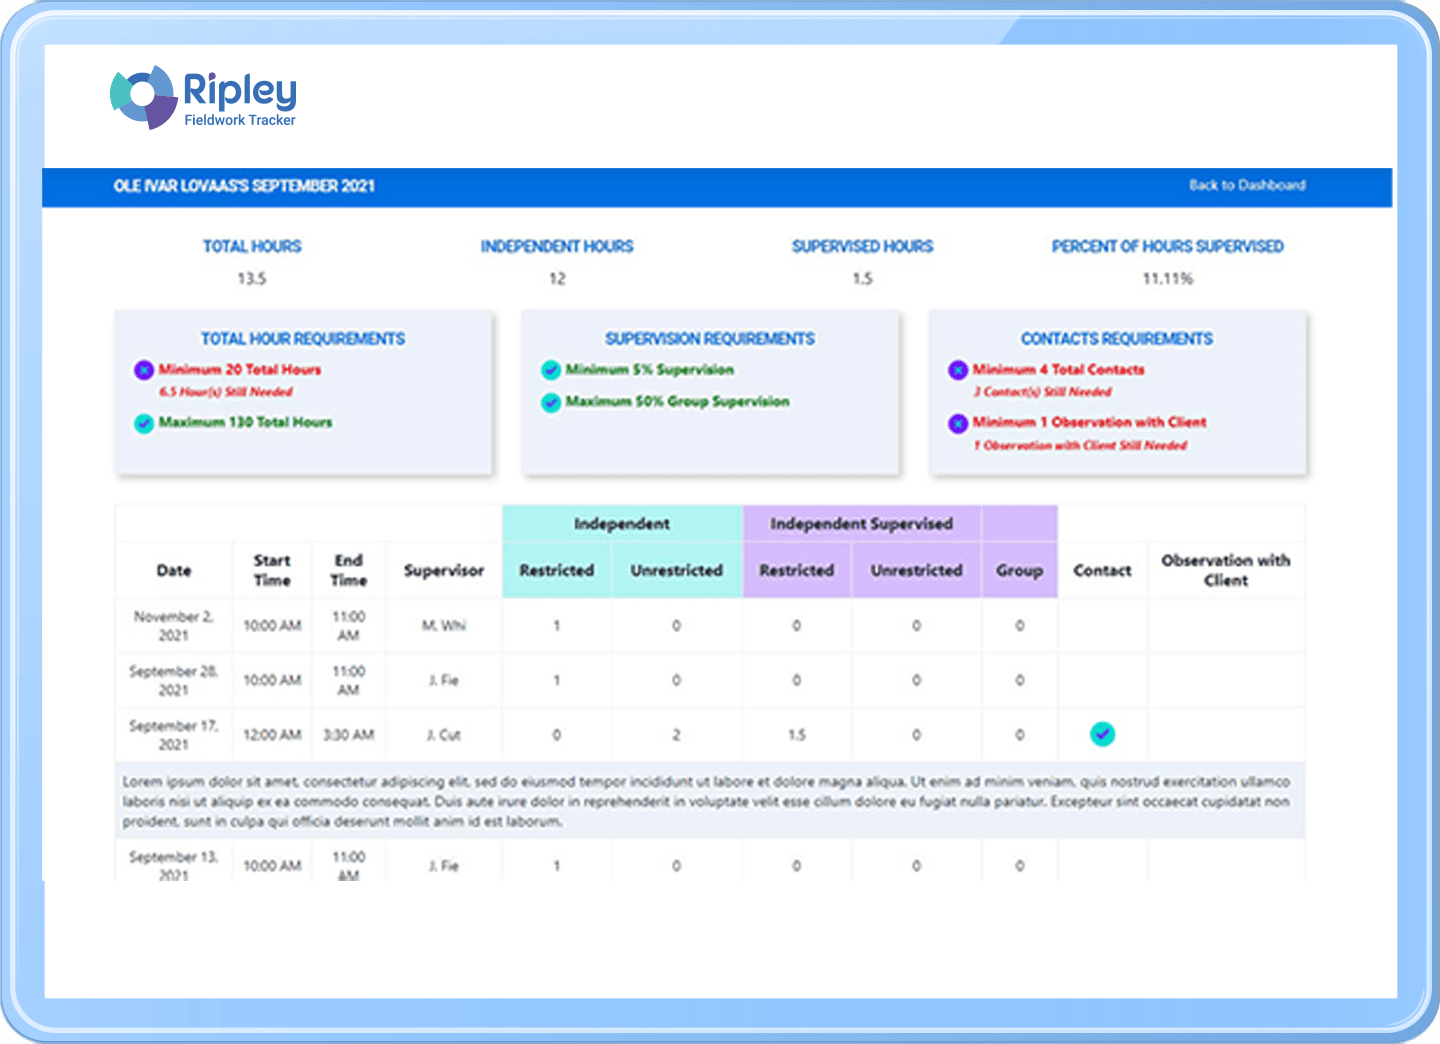1440x1044 pixels.
Task: Open Back to Dashboard
Action: point(1246,185)
